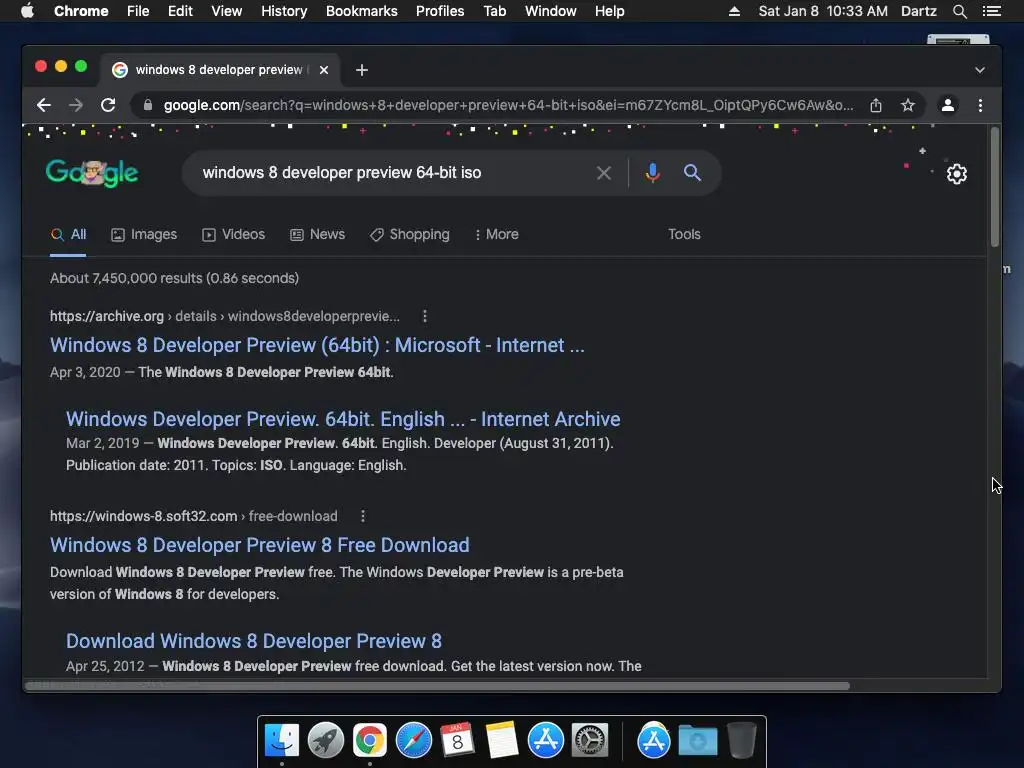This screenshot has width=1024, height=768.
Task: Open the Chrome application menu
Action: [x=81, y=11]
